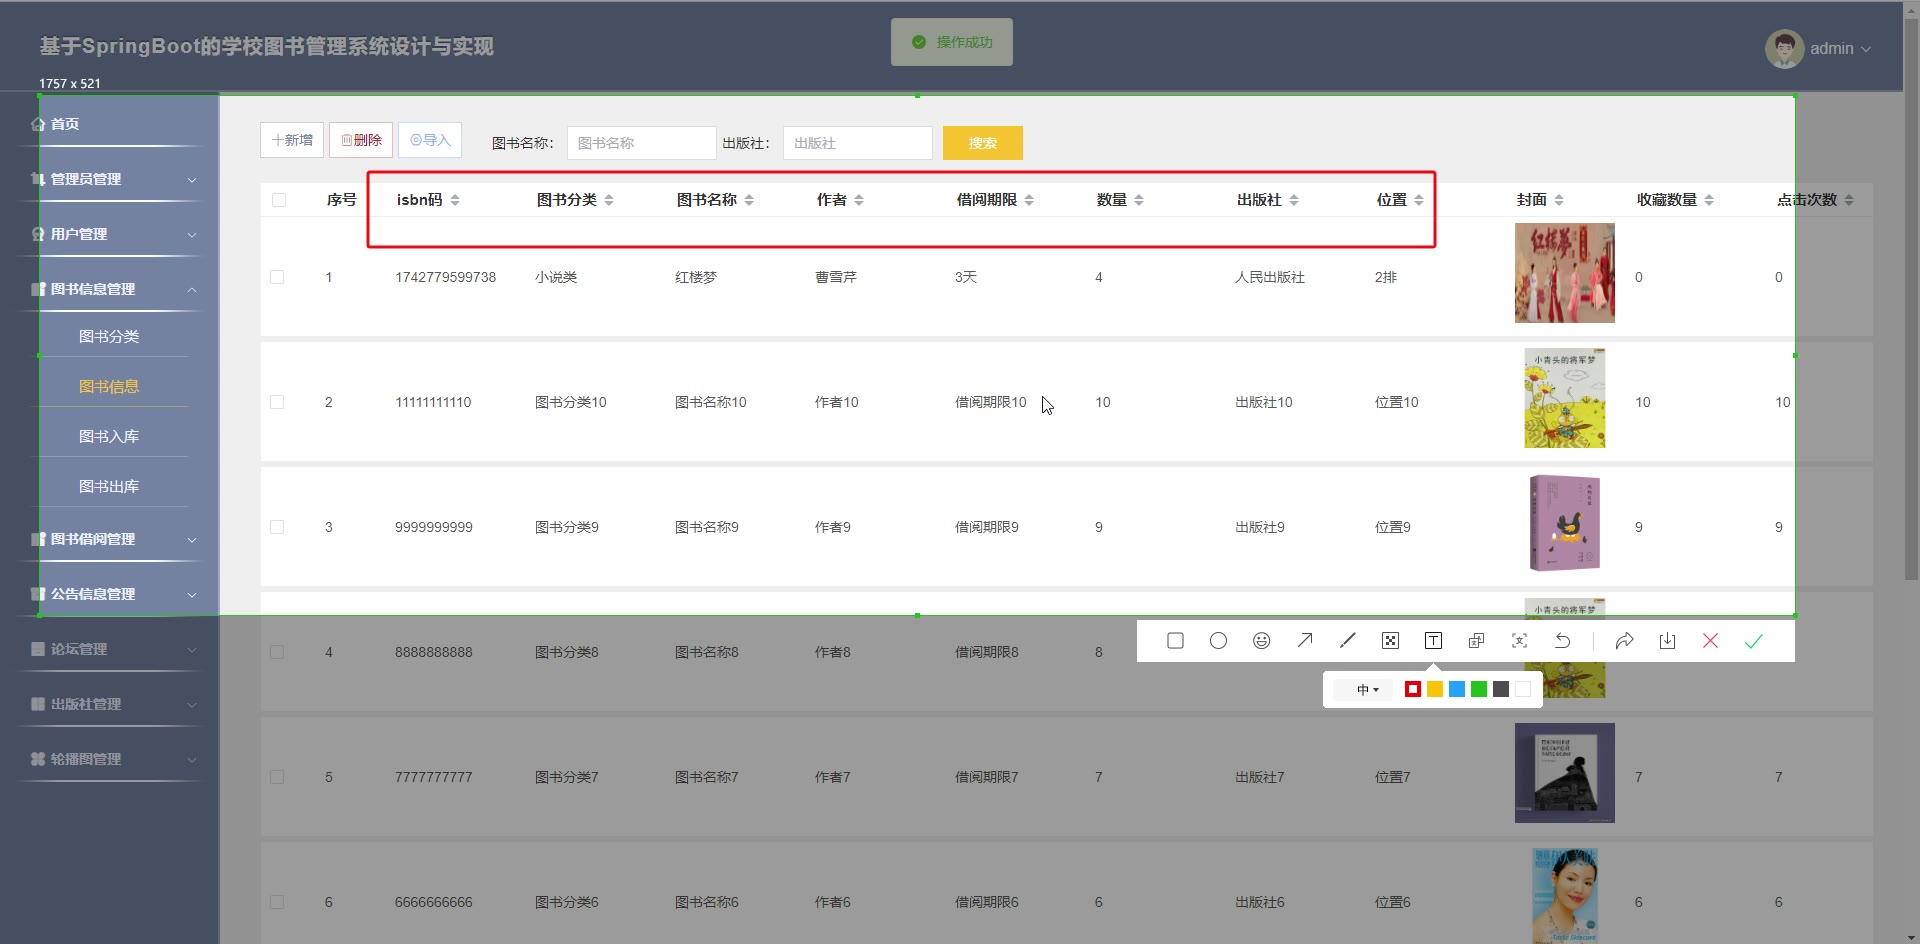Save the screenshot with download icon

point(1667,641)
